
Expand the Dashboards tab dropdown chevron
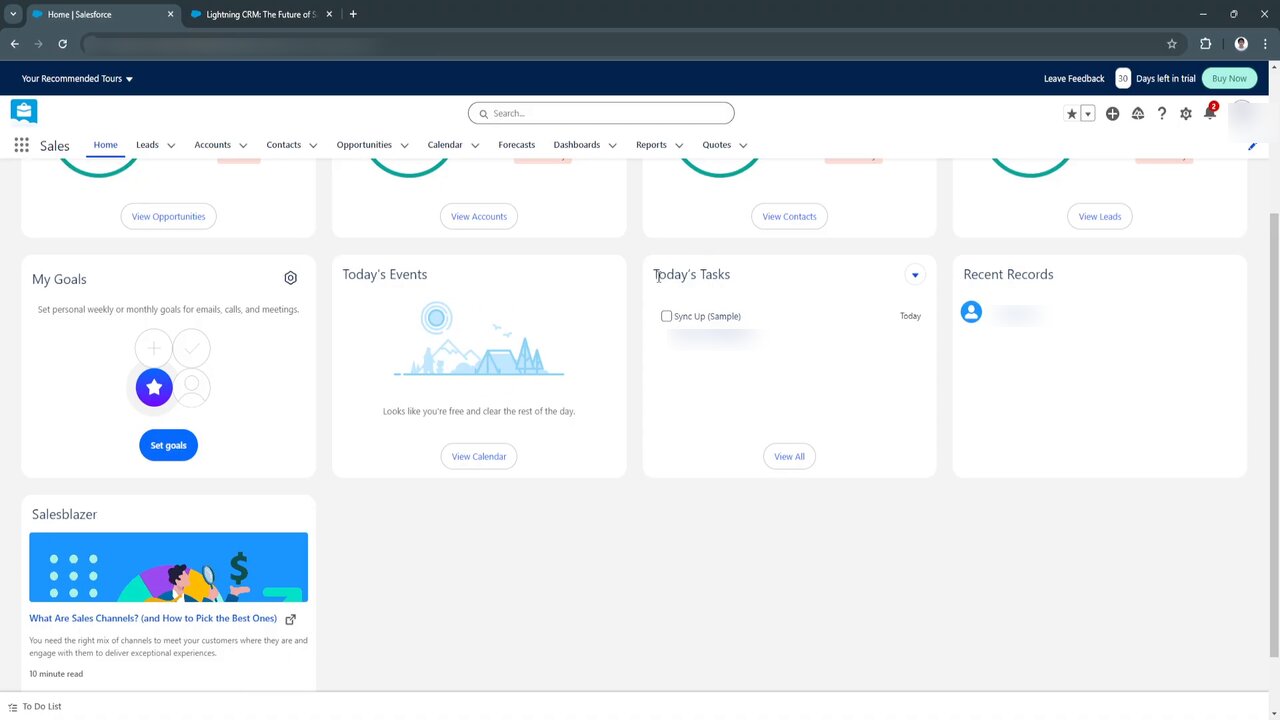pos(612,146)
